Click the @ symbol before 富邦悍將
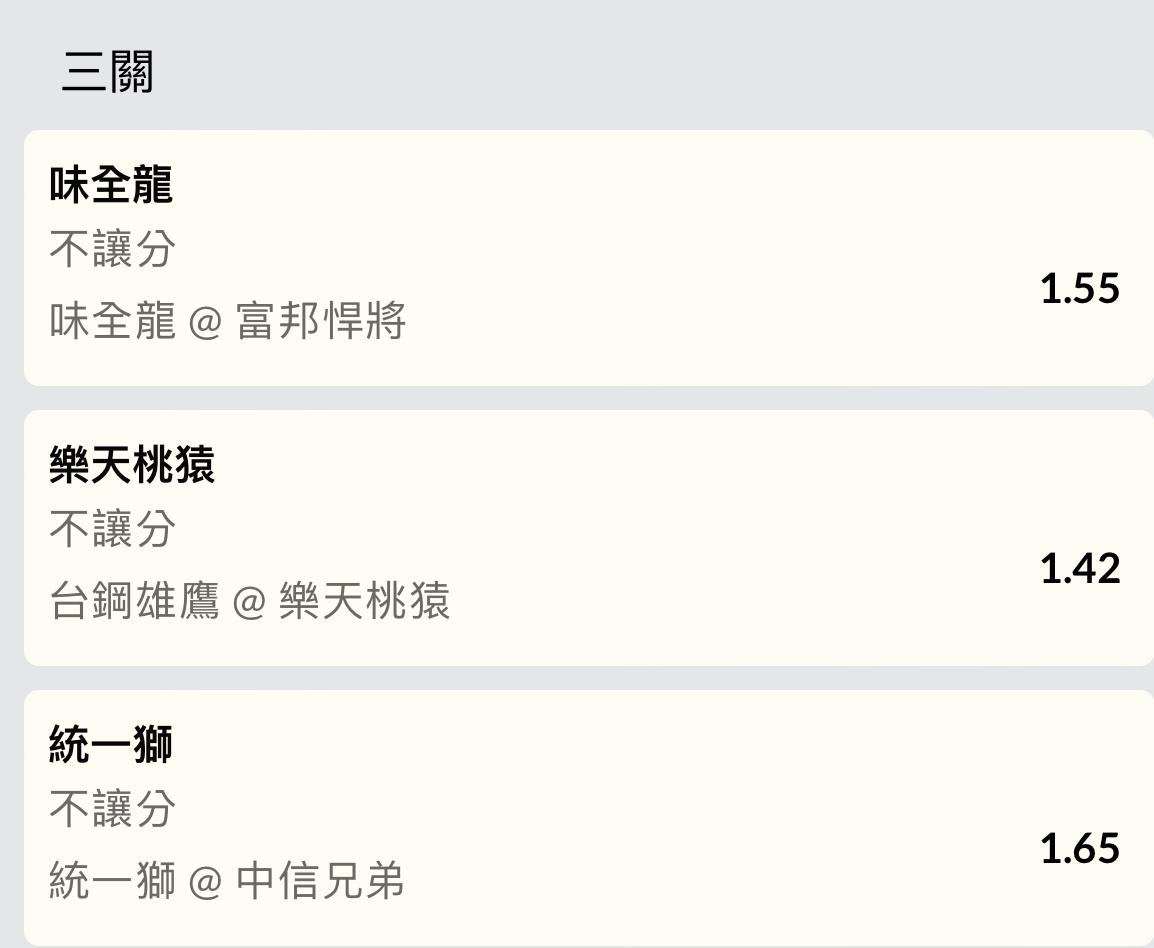1154x948 pixels. (x=205, y=323)
